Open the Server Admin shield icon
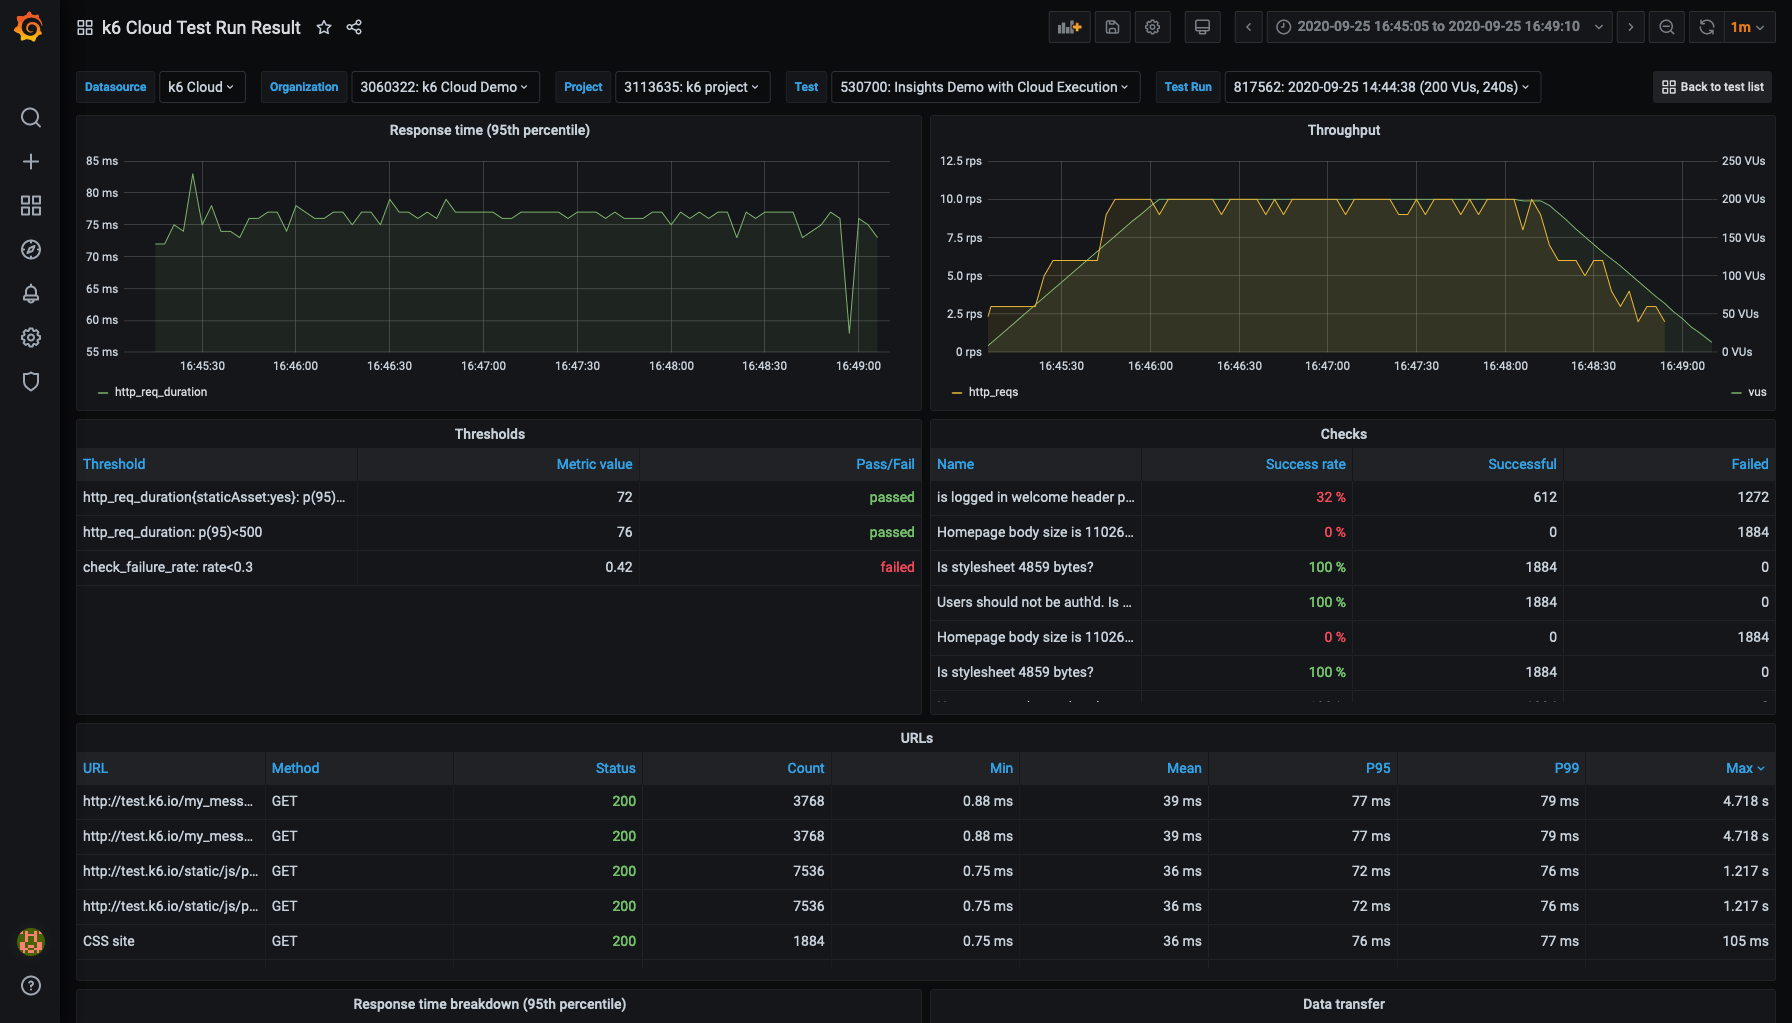 click(31, 382)
